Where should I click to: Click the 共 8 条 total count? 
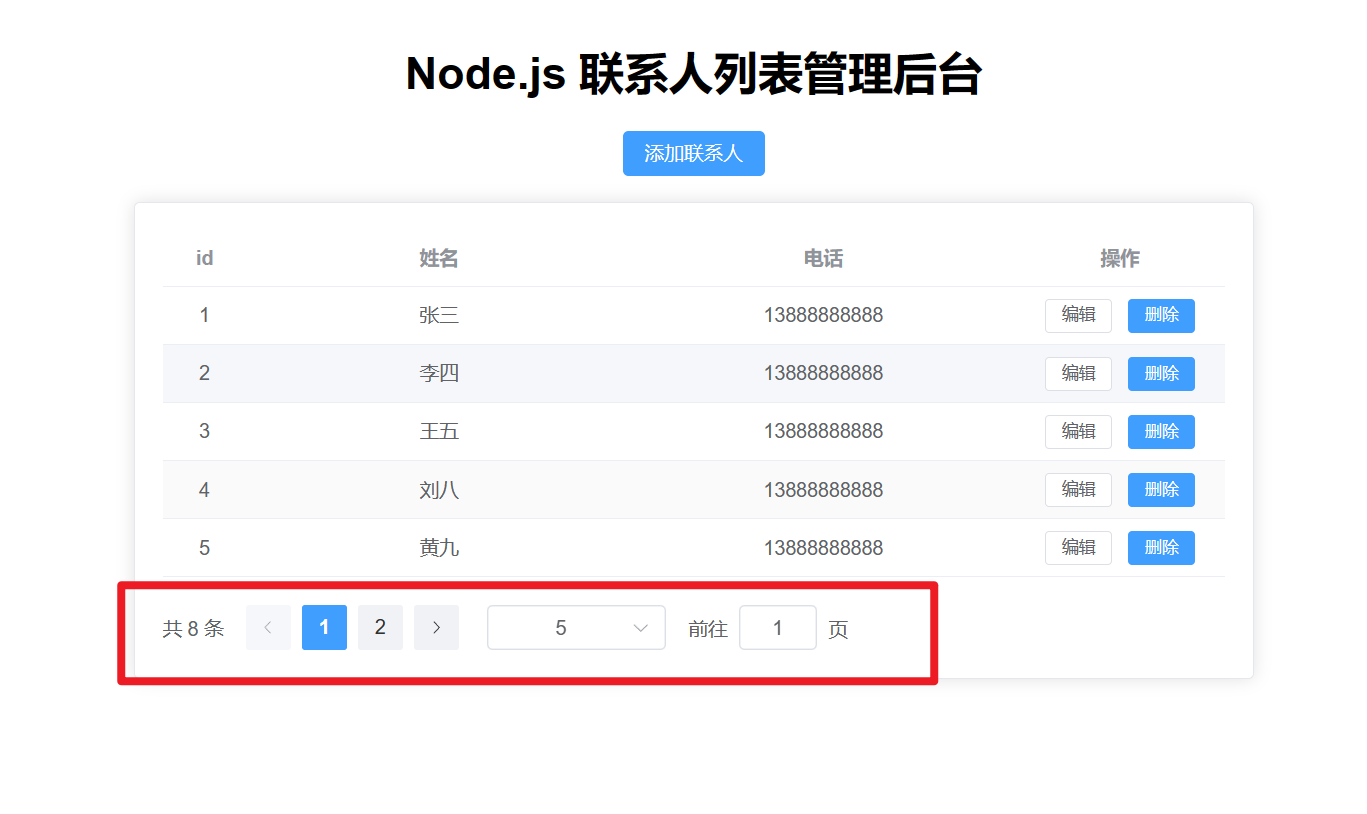coord(193,628)
